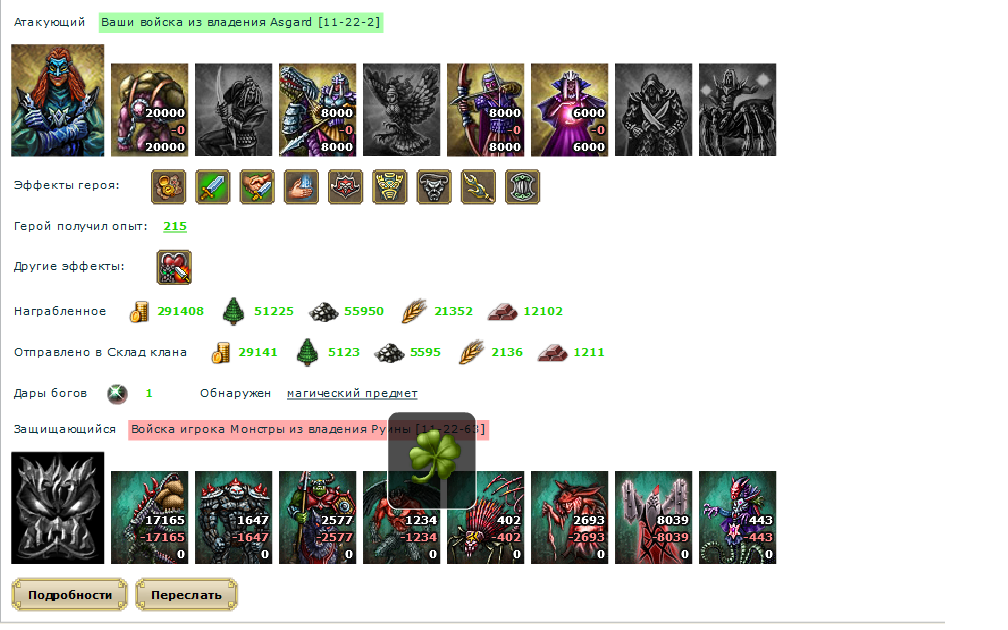Click the glowing hand hero effect icon
This screenshot has height=630, width=1008.
302,187
